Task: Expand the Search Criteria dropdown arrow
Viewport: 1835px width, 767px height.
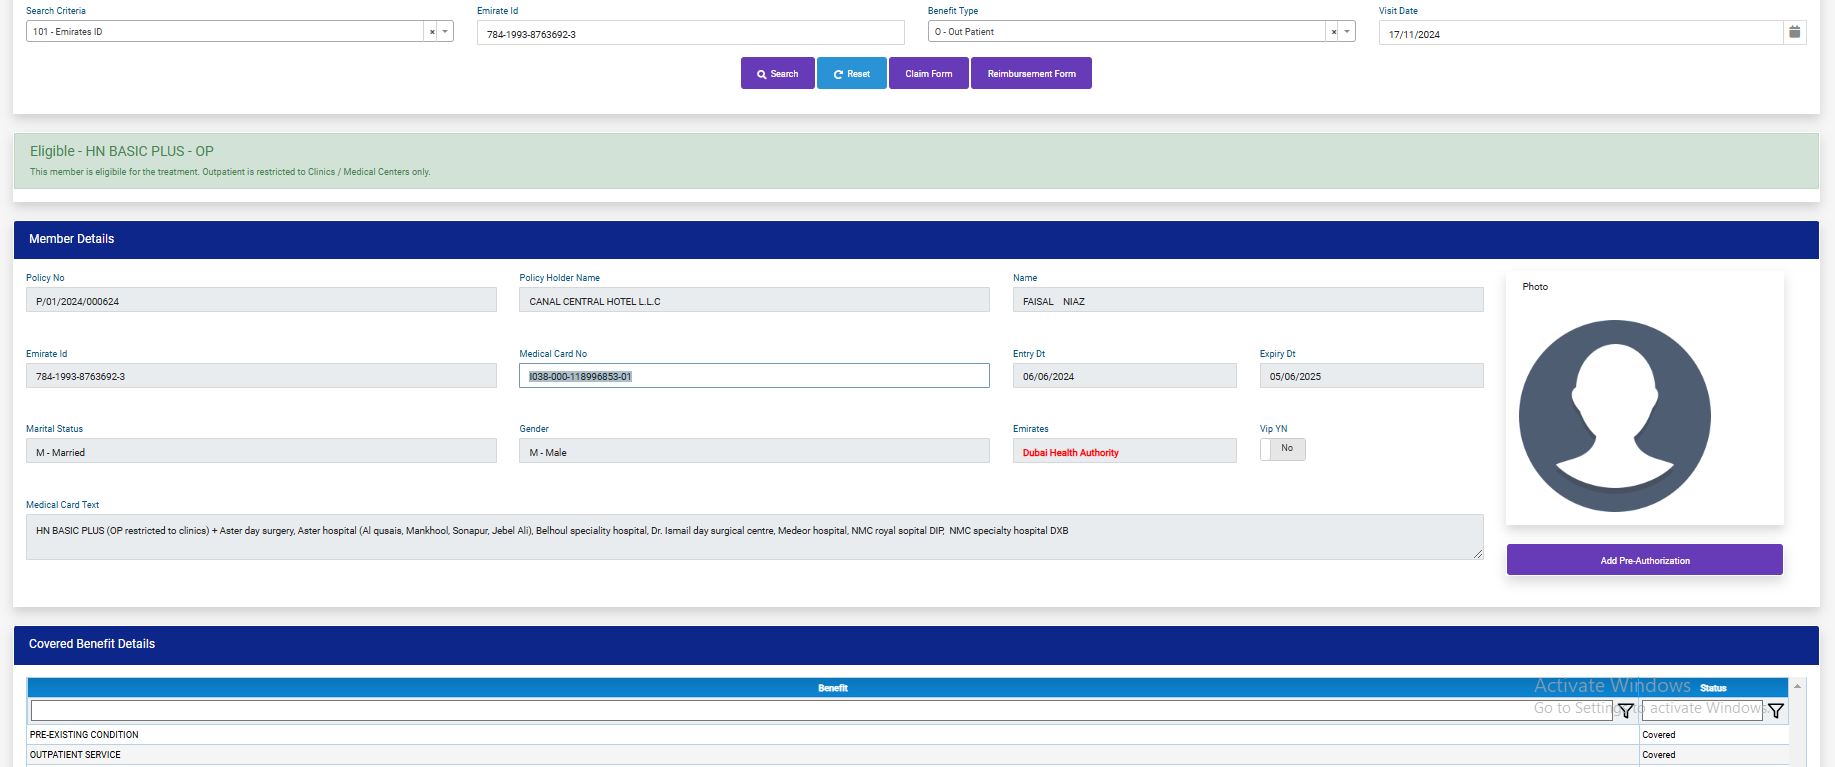Action: [445, 32]
